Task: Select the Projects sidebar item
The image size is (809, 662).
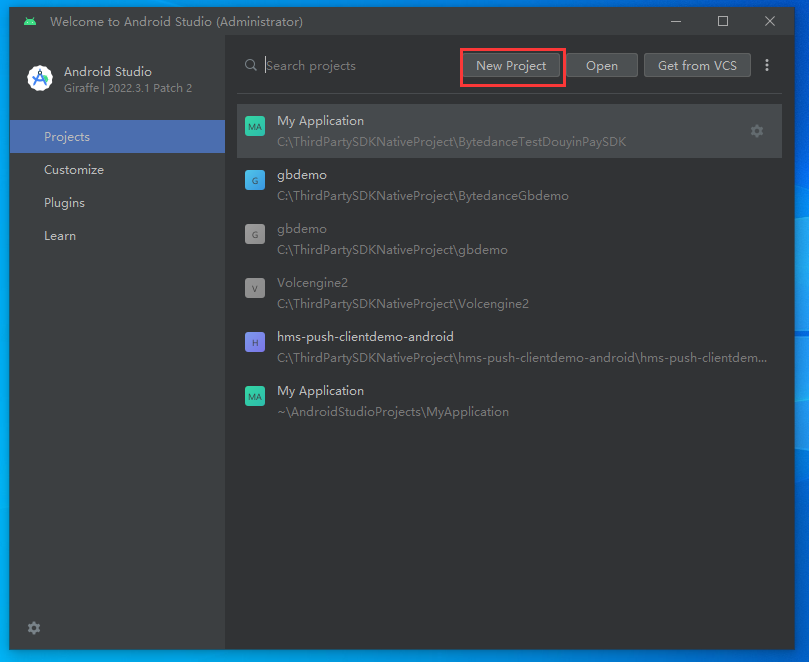Action: coord(66,136)
